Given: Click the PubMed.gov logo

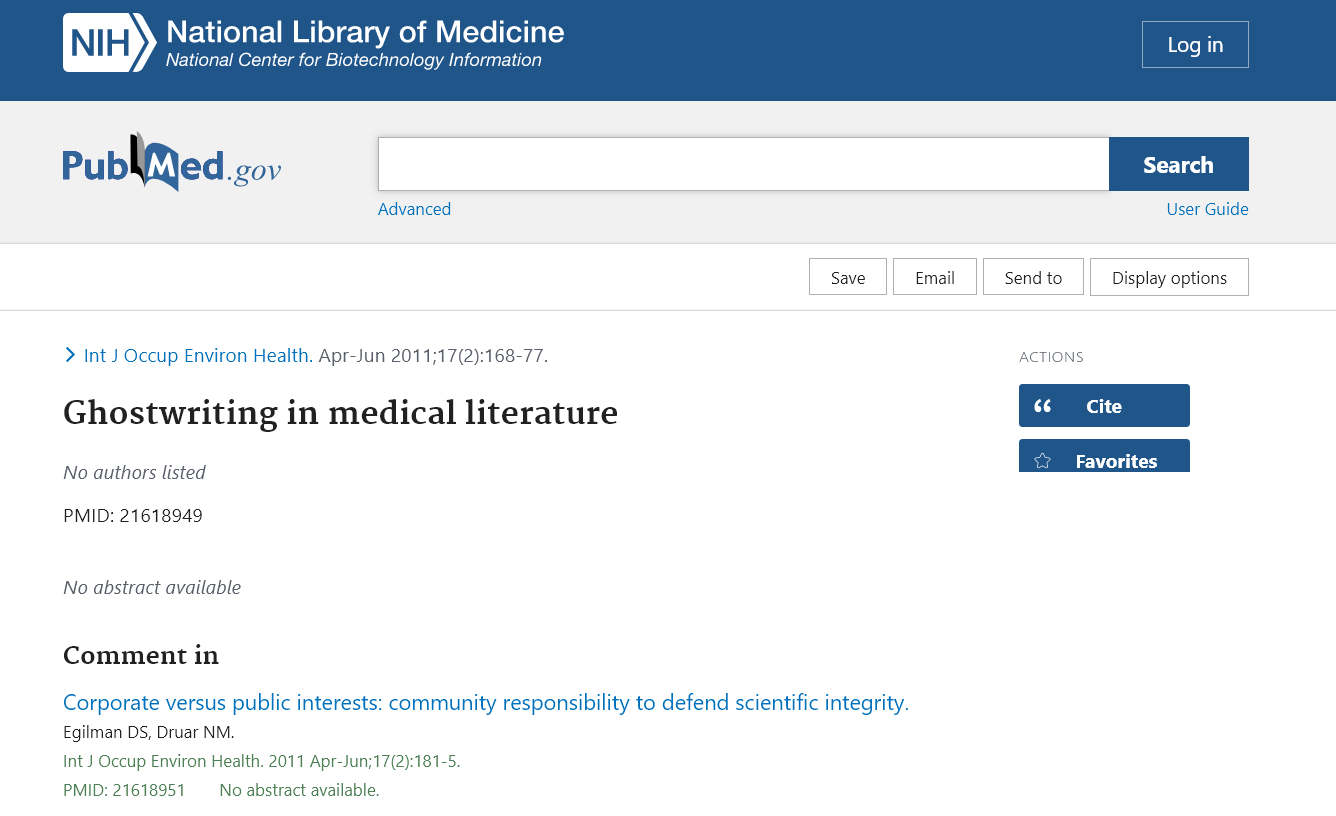Looking at the screenshot, I should [x=172, y=164].
